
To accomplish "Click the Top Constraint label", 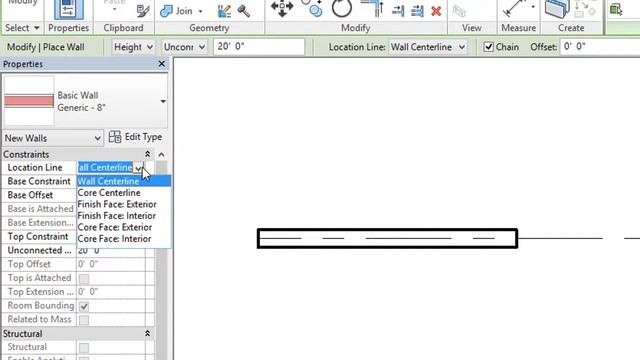I will click(x=38, y=237).
